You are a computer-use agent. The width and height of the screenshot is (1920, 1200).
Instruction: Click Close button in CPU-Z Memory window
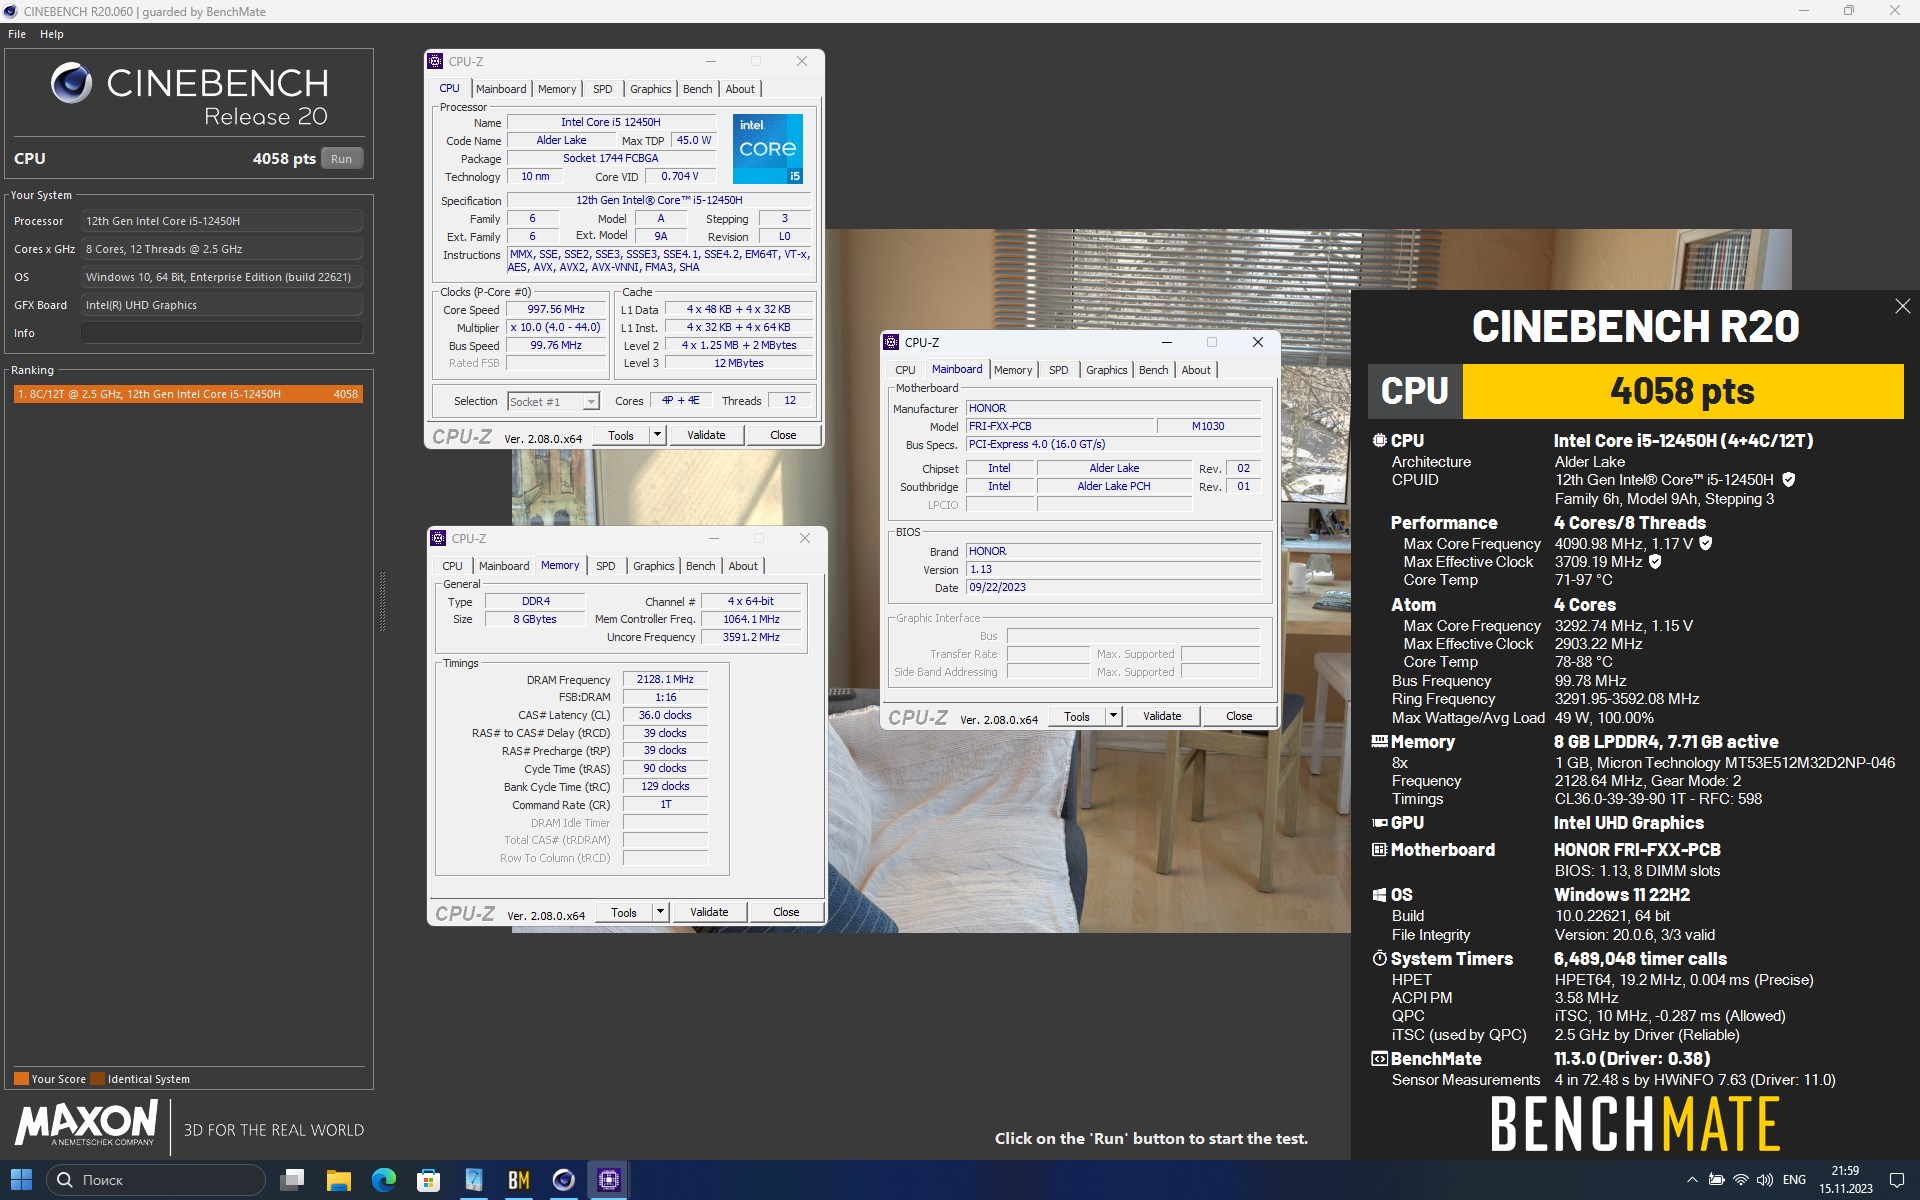pyautogui.click(x=786, y=912)
